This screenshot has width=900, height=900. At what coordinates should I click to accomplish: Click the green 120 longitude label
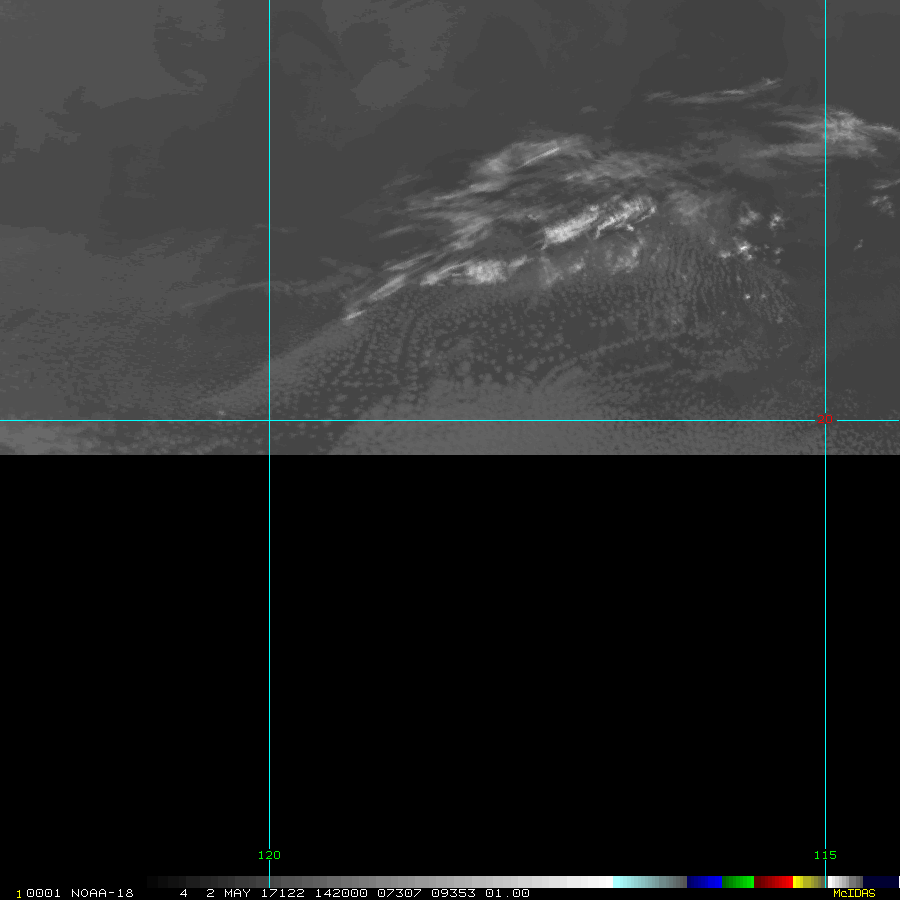tap(269, 855)
